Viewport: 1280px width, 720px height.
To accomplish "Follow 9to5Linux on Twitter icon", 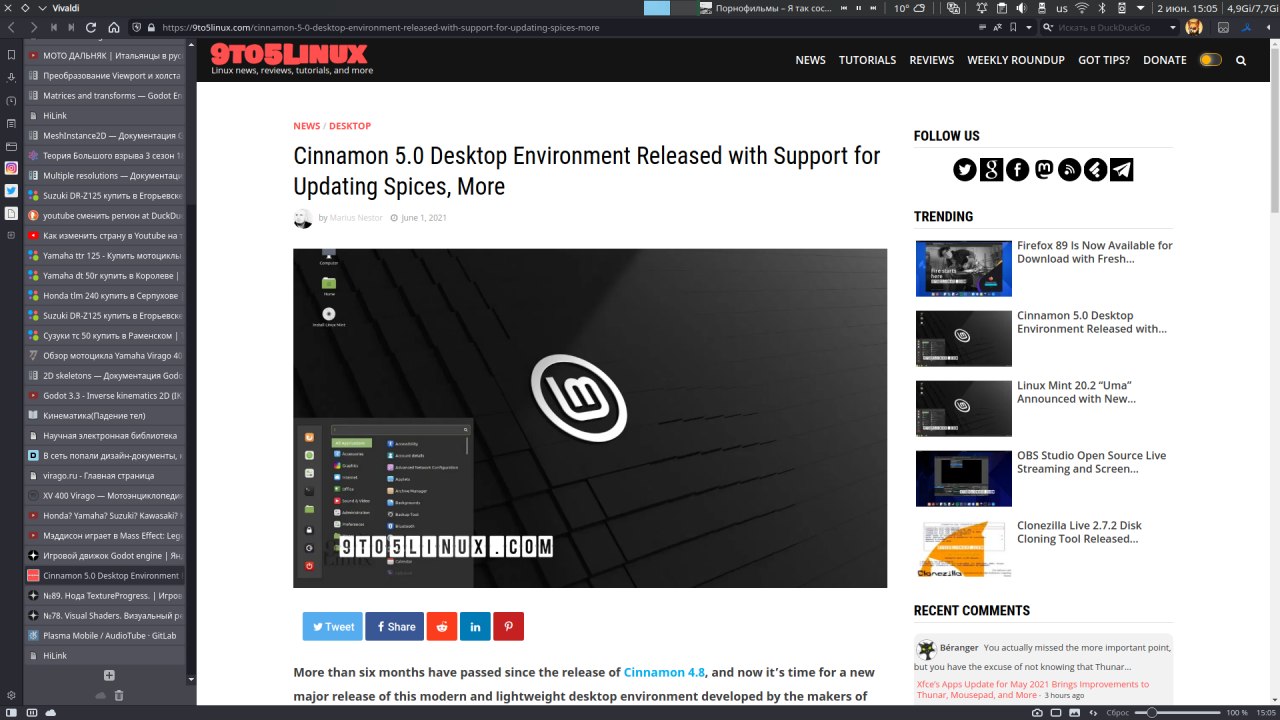I will point(964,170).
